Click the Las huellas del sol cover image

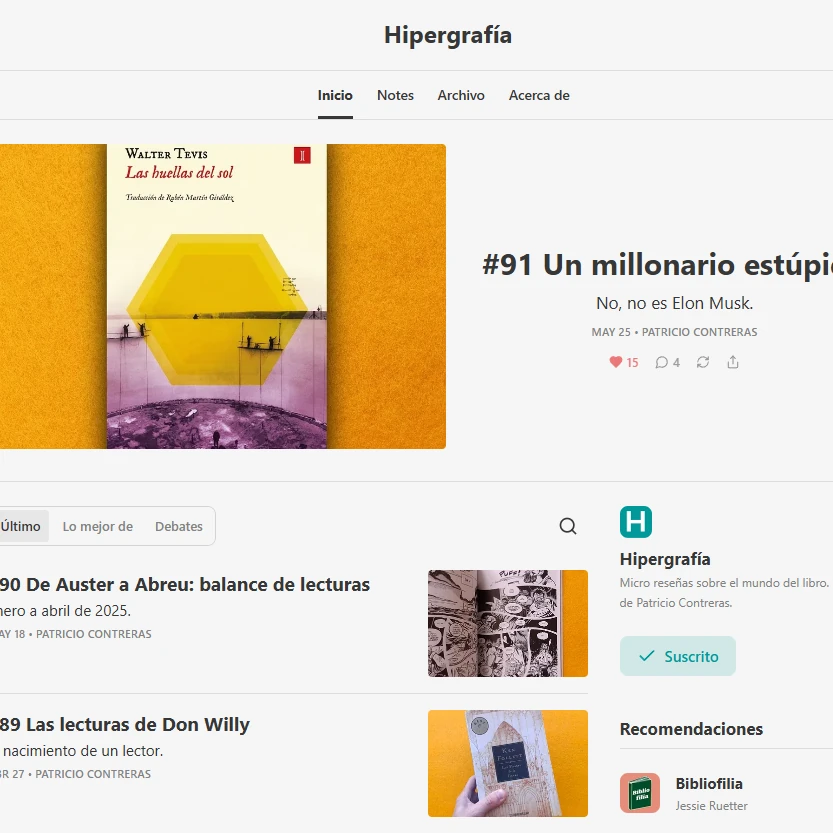tap(223, 296)
